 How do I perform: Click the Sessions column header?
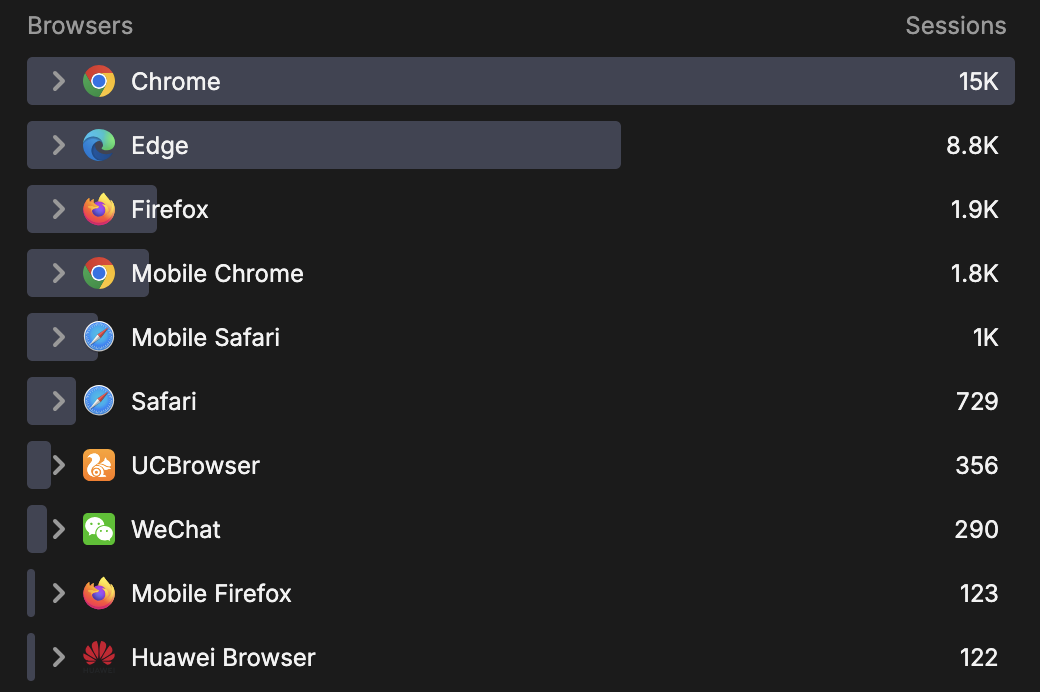click(x=955, y=26)
